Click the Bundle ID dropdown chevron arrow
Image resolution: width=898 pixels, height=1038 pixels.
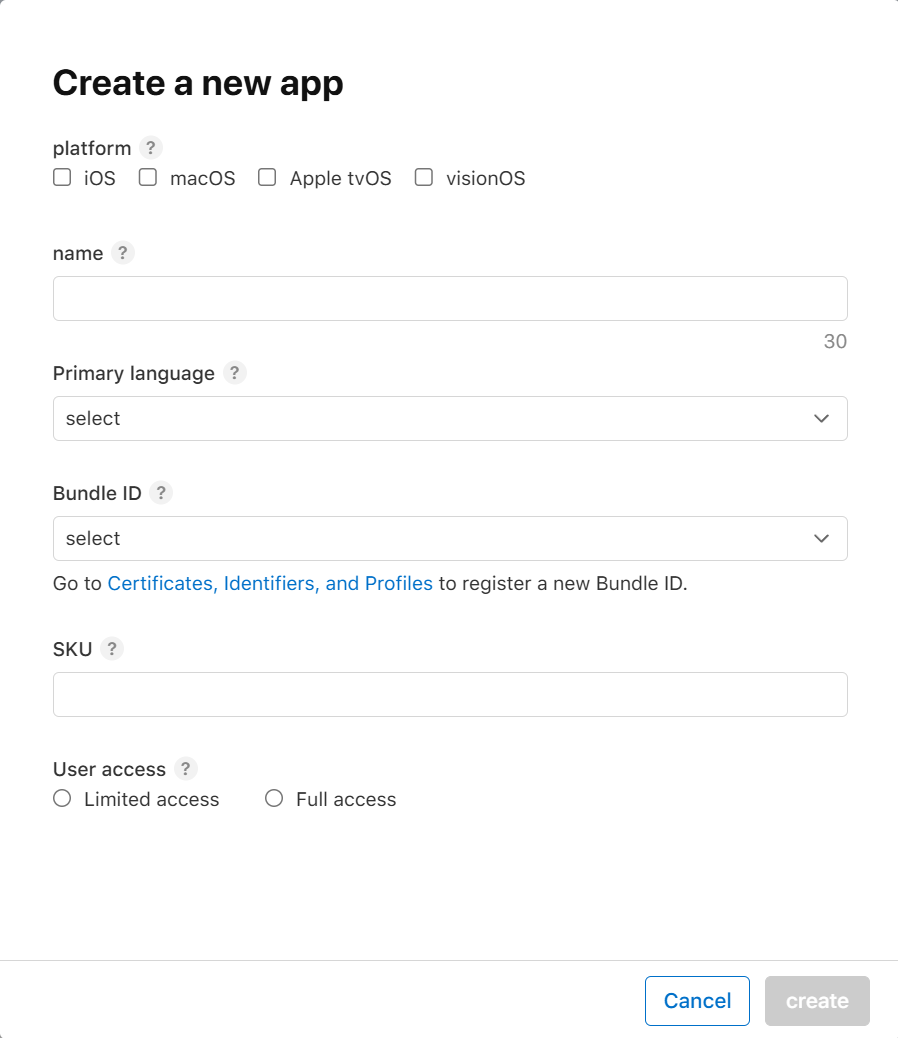822,538
